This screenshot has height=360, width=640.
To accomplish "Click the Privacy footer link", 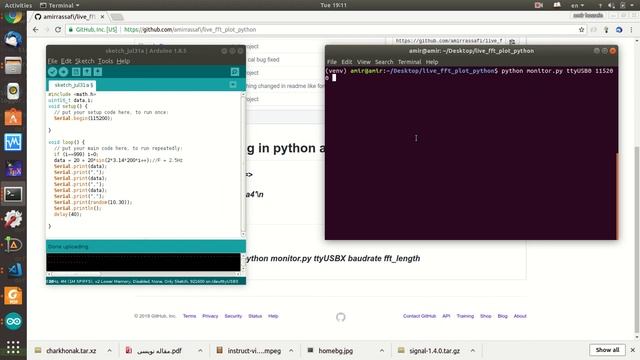I will [210, 316].
